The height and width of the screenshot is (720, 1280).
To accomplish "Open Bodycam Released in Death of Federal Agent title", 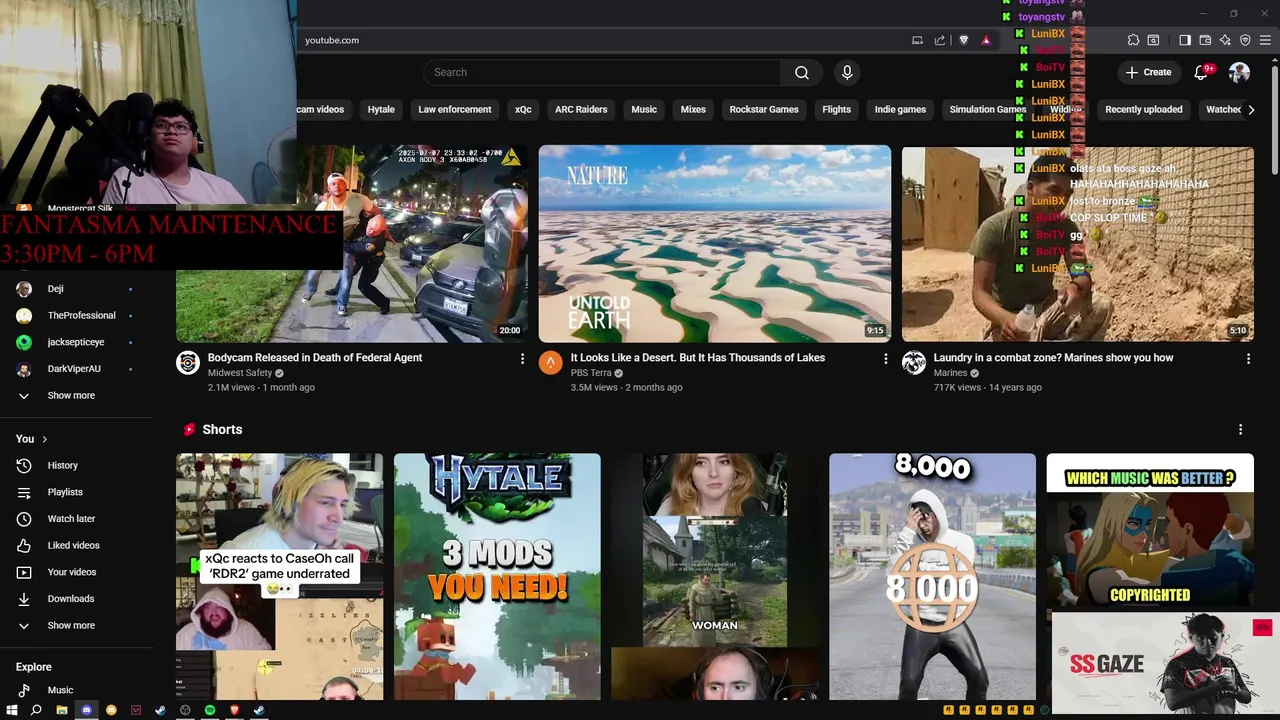I will (315, 358).
